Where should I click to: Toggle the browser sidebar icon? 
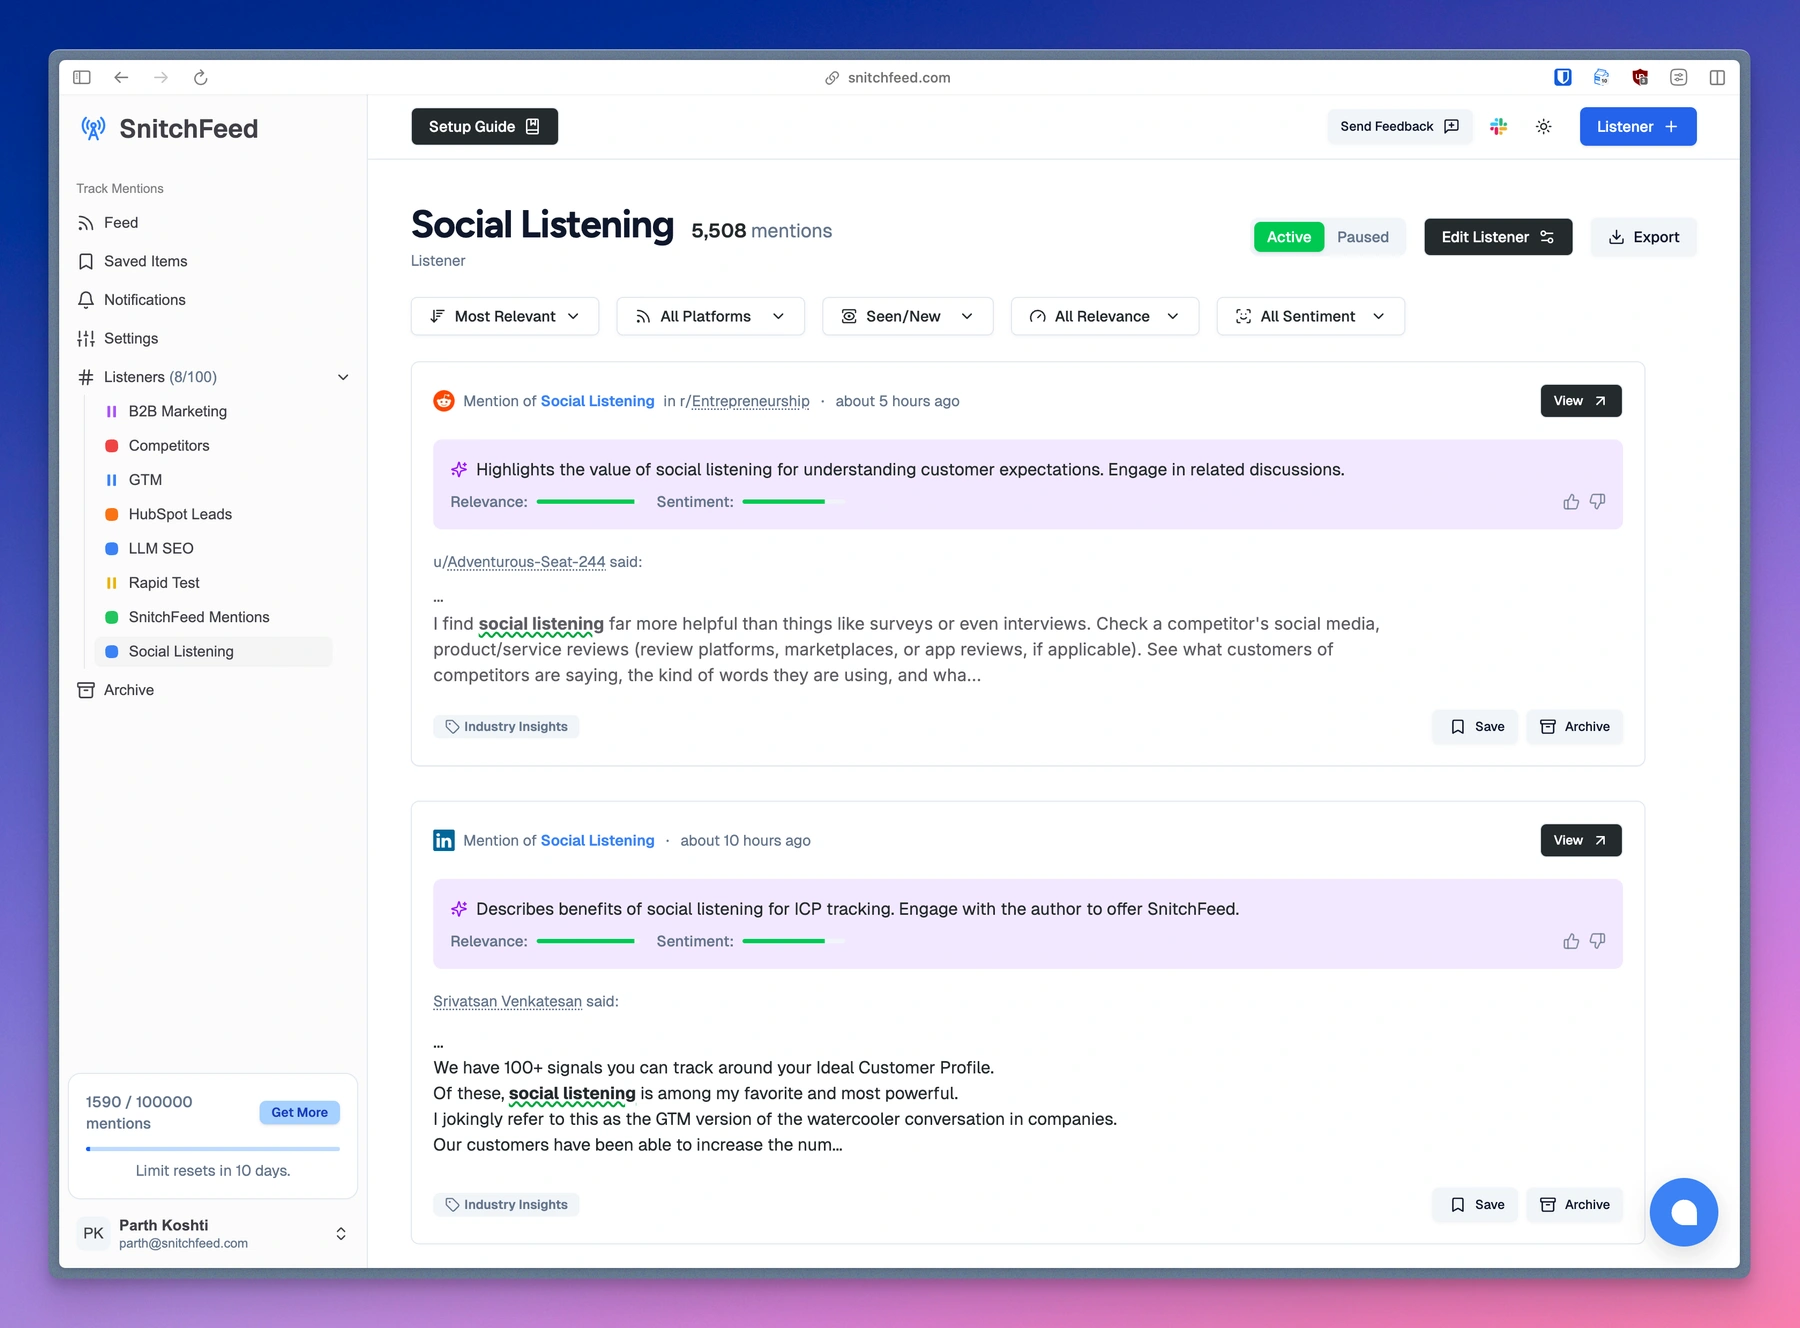point(82,77)
